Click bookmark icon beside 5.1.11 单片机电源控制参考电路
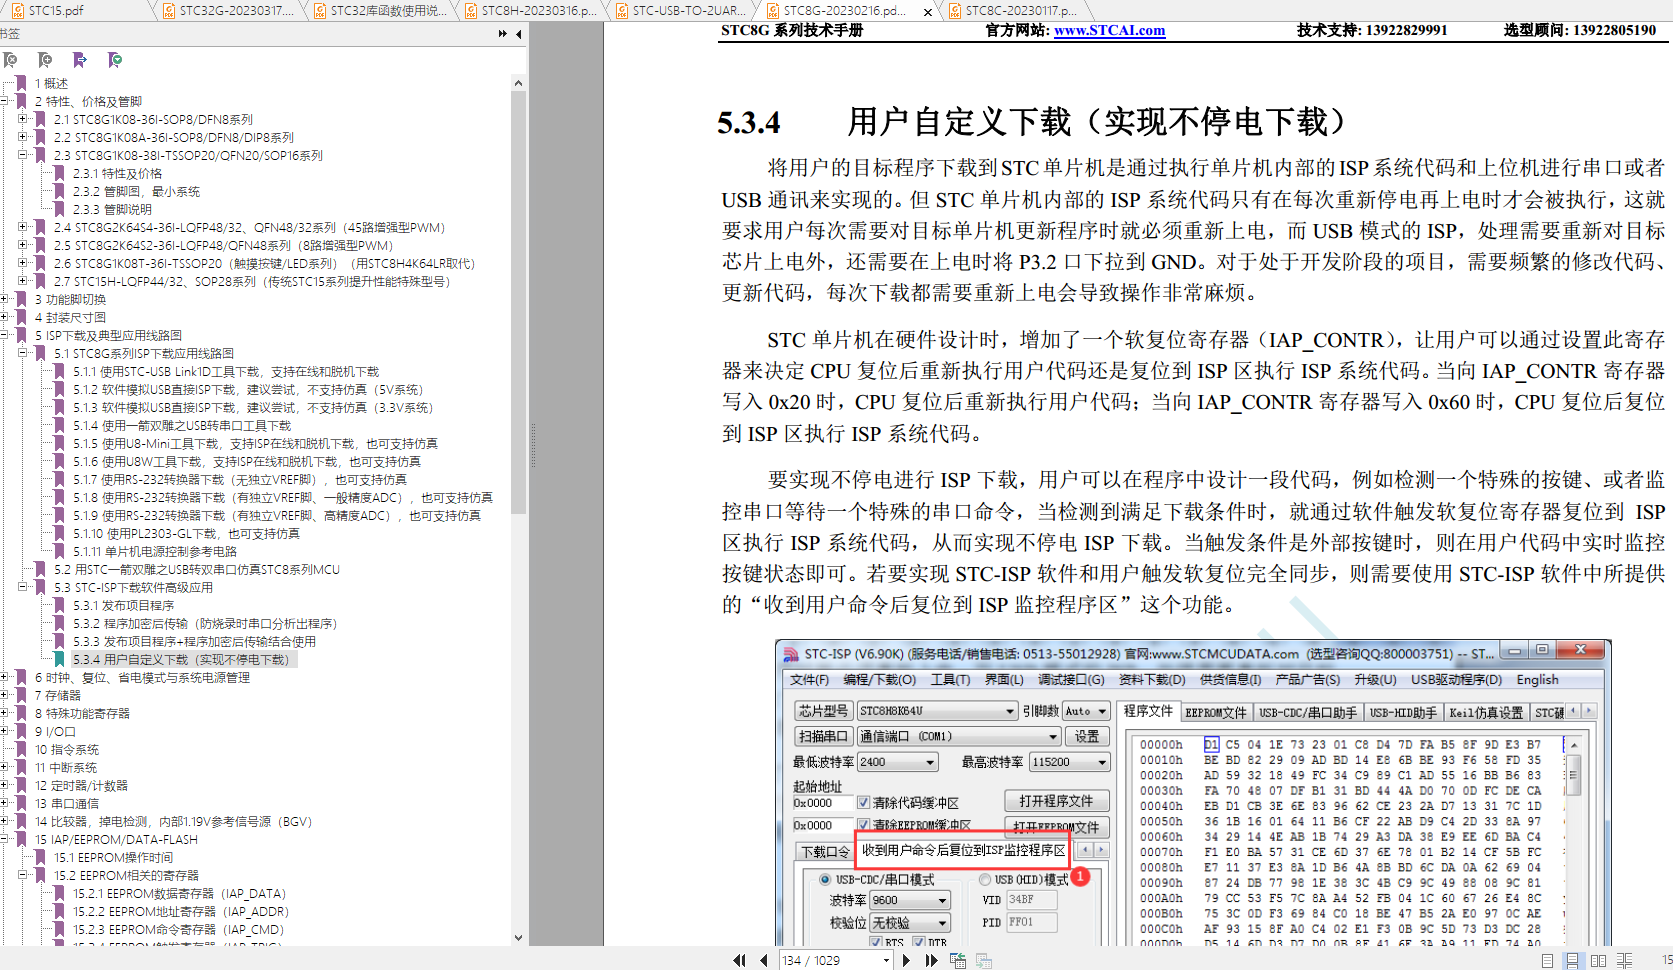This screenshot has height=970, width=1673. click(59, 551)
